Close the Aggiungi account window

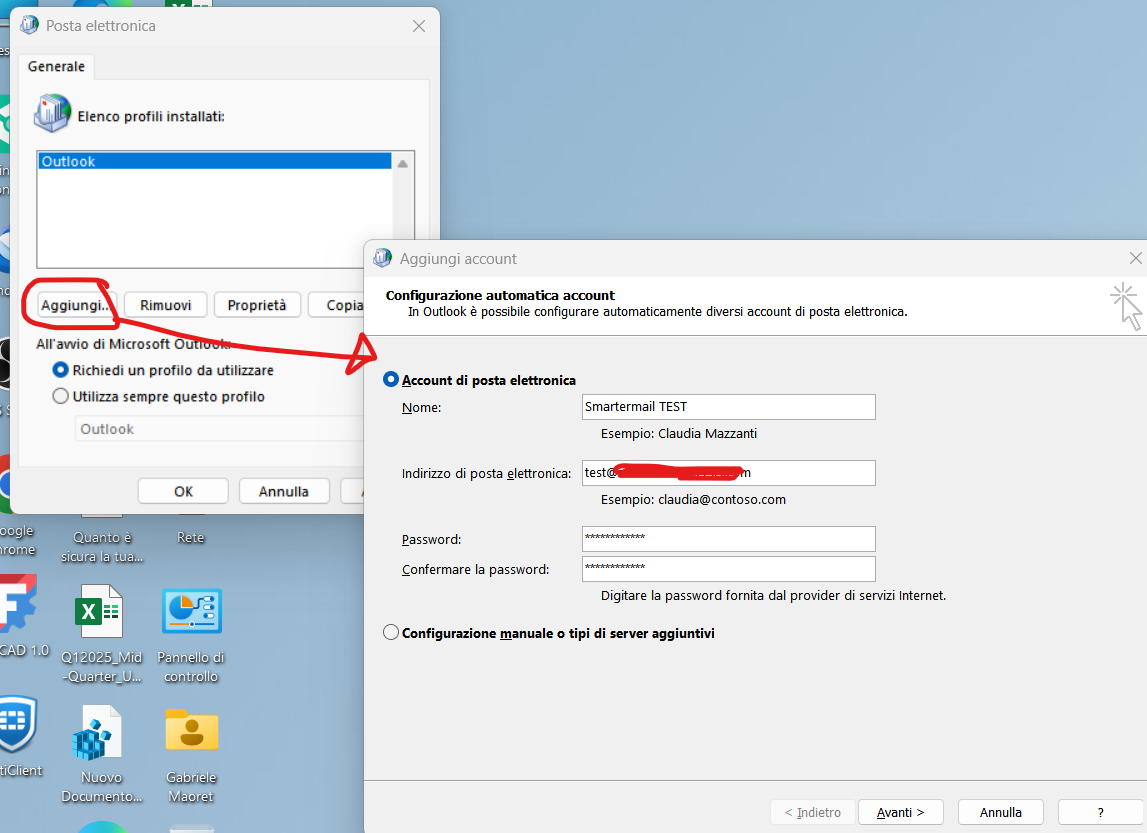(x=1135, y=258)
